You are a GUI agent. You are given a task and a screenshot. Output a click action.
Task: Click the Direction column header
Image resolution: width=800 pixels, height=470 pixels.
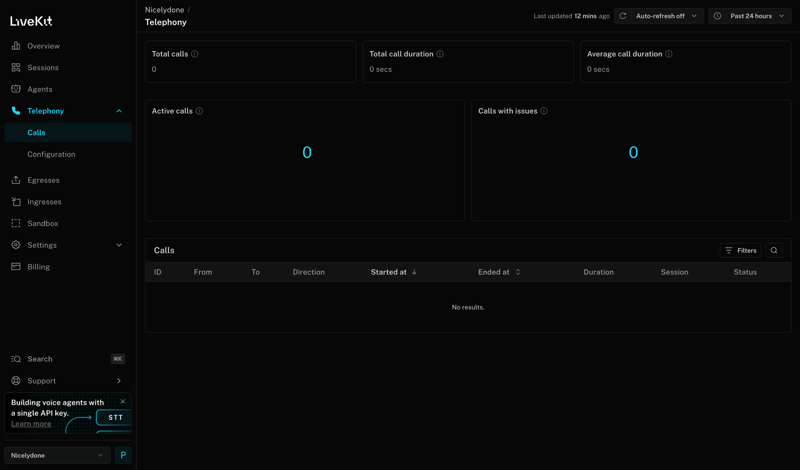[x=309, y=273]
